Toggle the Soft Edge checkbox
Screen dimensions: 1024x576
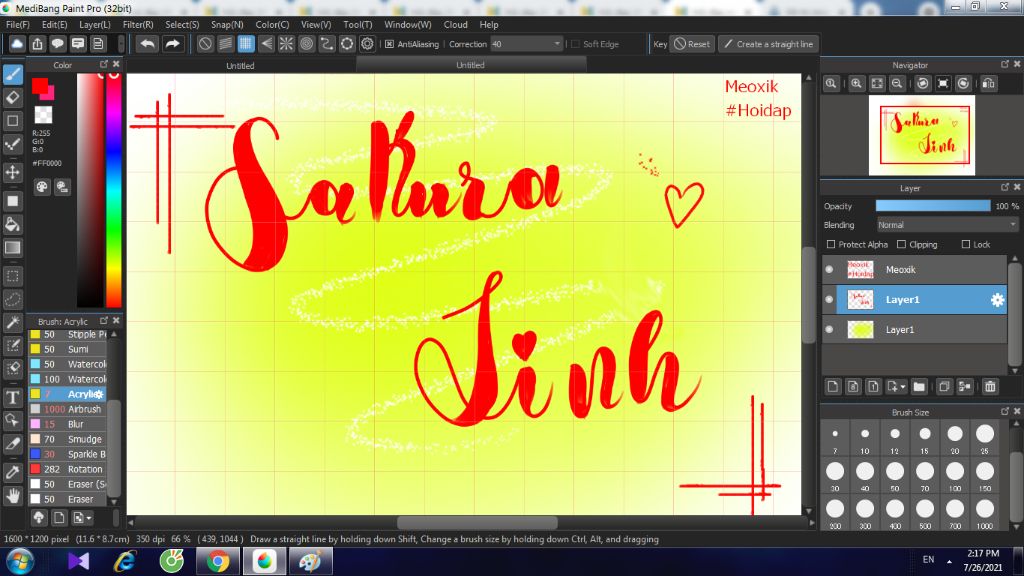[x=575, y=44]
